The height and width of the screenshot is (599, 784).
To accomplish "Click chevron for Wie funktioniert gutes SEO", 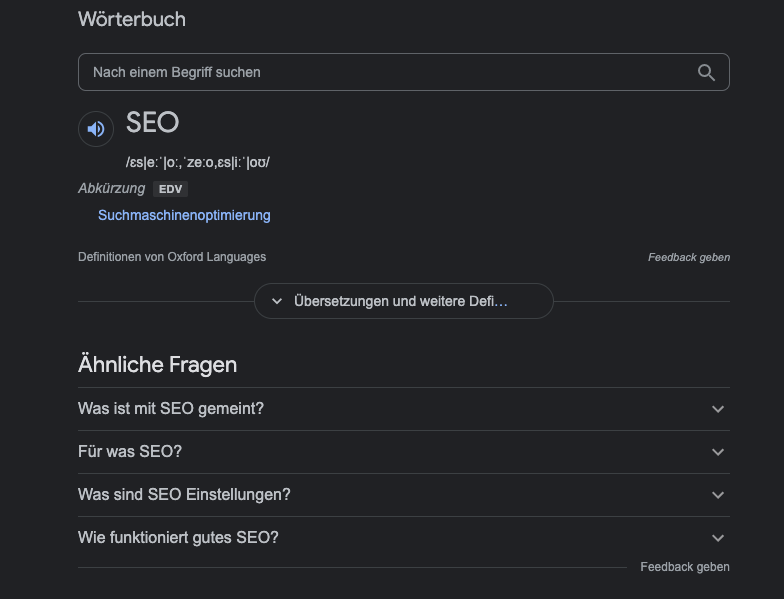I will [x=718, y=538].
